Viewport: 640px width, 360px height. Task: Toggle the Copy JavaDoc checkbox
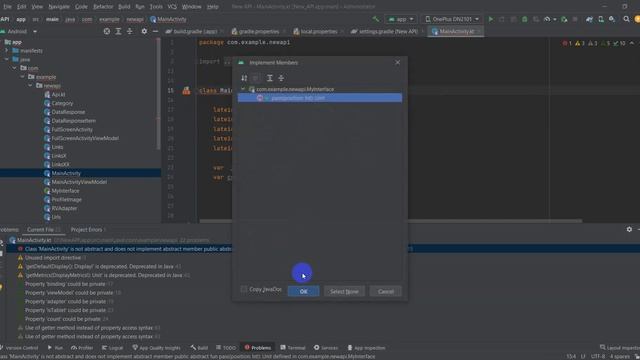point(244,289)
